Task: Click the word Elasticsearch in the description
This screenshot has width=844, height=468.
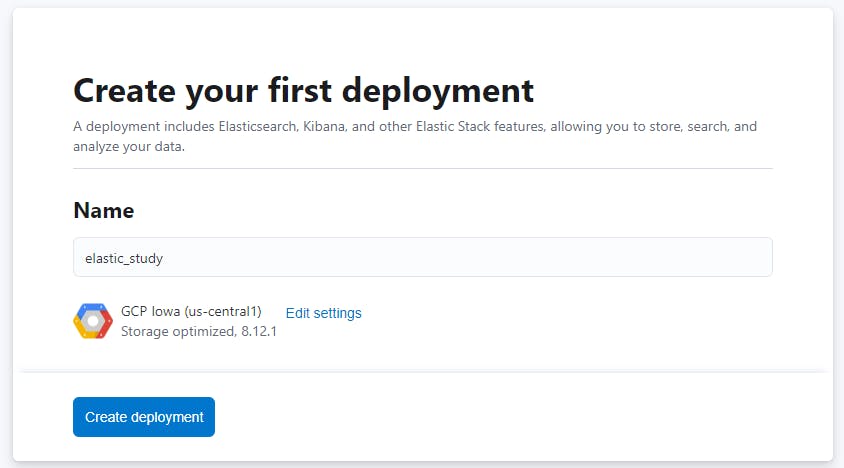Action: pyautogui.click(x=258, y=127)
